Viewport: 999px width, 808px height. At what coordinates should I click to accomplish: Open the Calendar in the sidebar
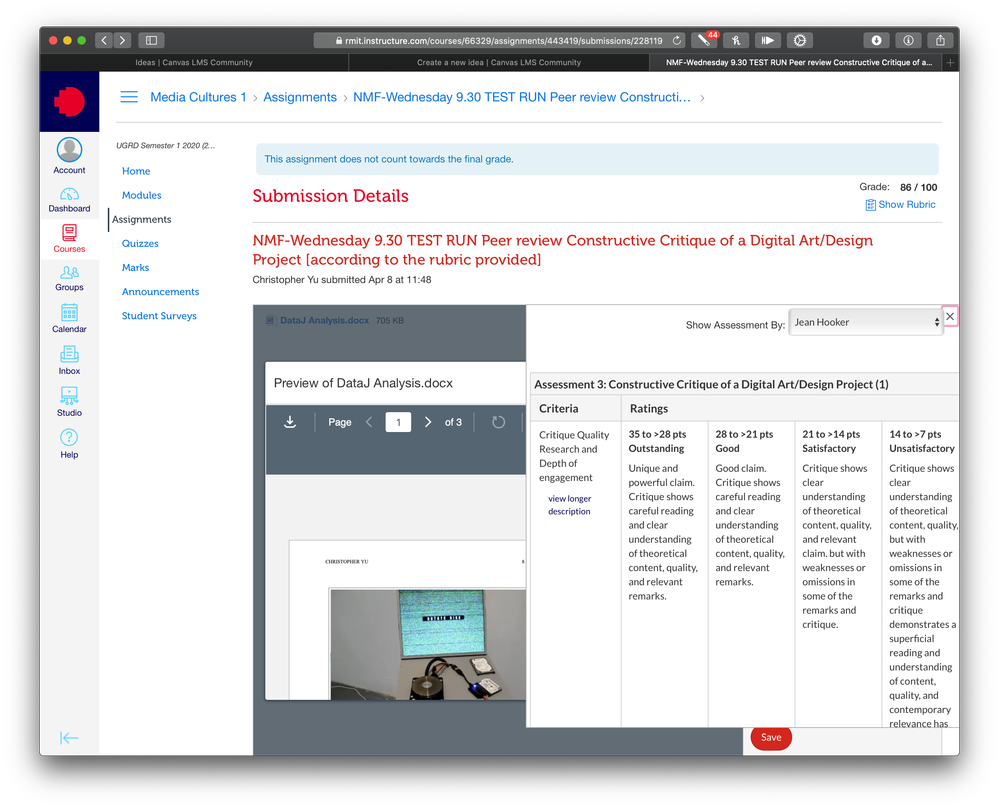[69, 318]
